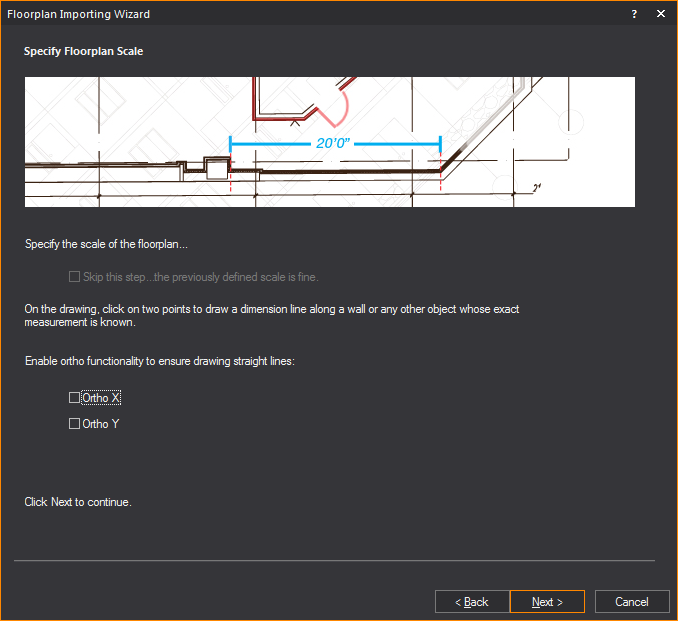Image resolution: width=678 pixels, height=621 pixels.
Task: Close the Floorplan Importing Wizard dialog
Action: [660, 14]
